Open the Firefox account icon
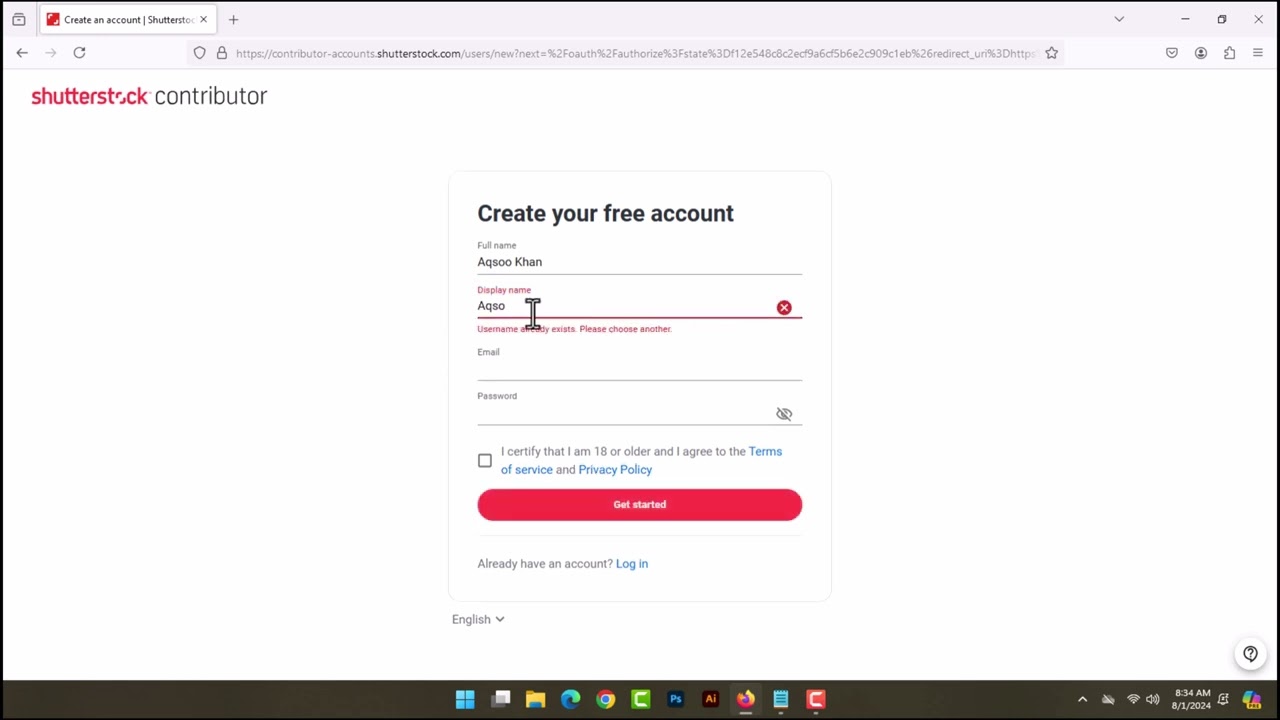The width and height of the screenshot is (1280, 720). coord(1200,53)
